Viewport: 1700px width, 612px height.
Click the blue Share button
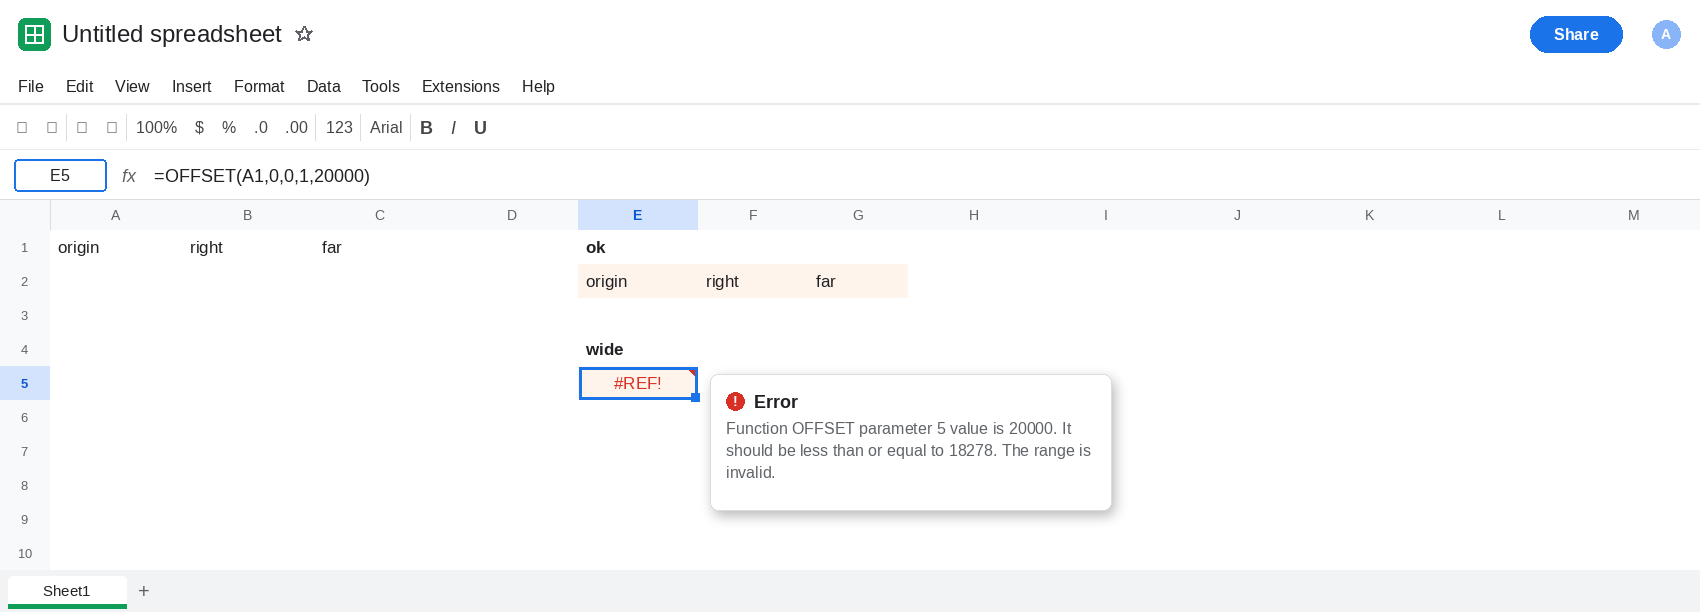point(1576,34)
